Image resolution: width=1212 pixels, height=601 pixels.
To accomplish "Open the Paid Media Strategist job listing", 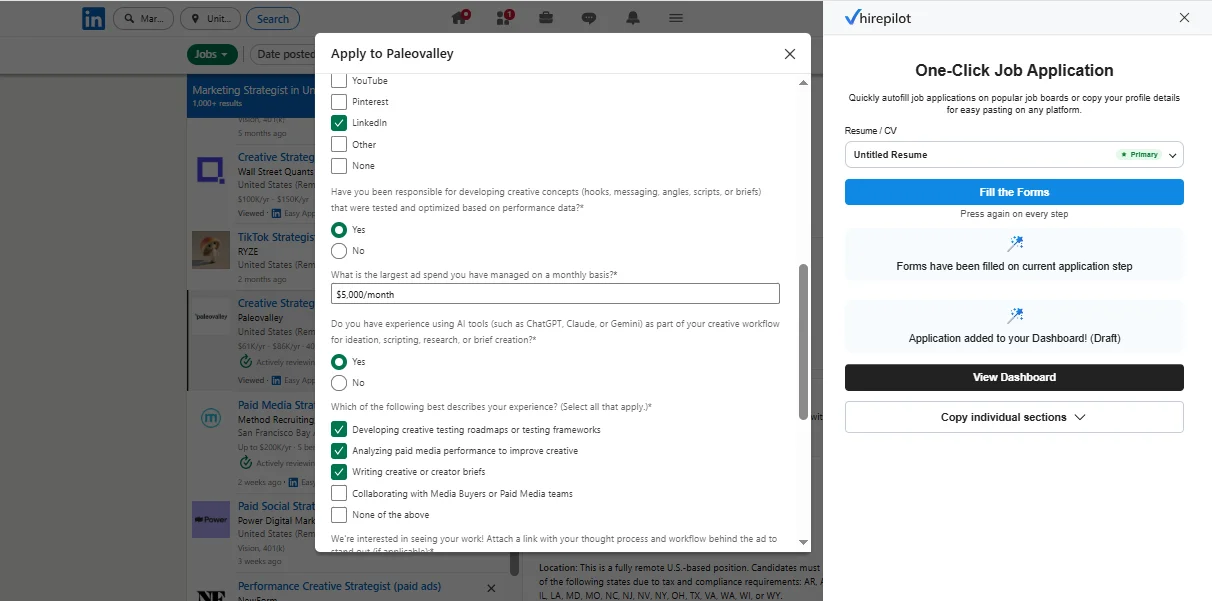I will click(277, 405).
